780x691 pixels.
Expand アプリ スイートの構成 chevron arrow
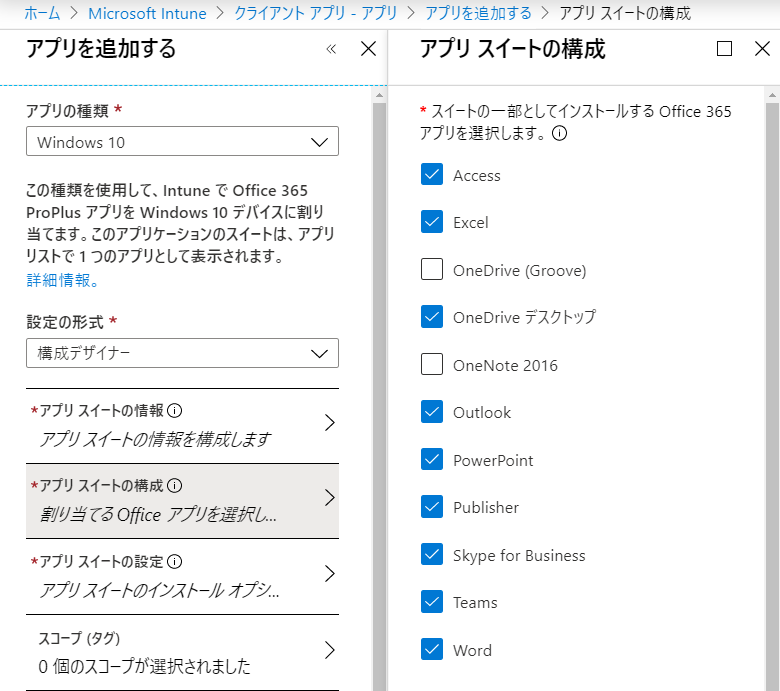[329, 497]
